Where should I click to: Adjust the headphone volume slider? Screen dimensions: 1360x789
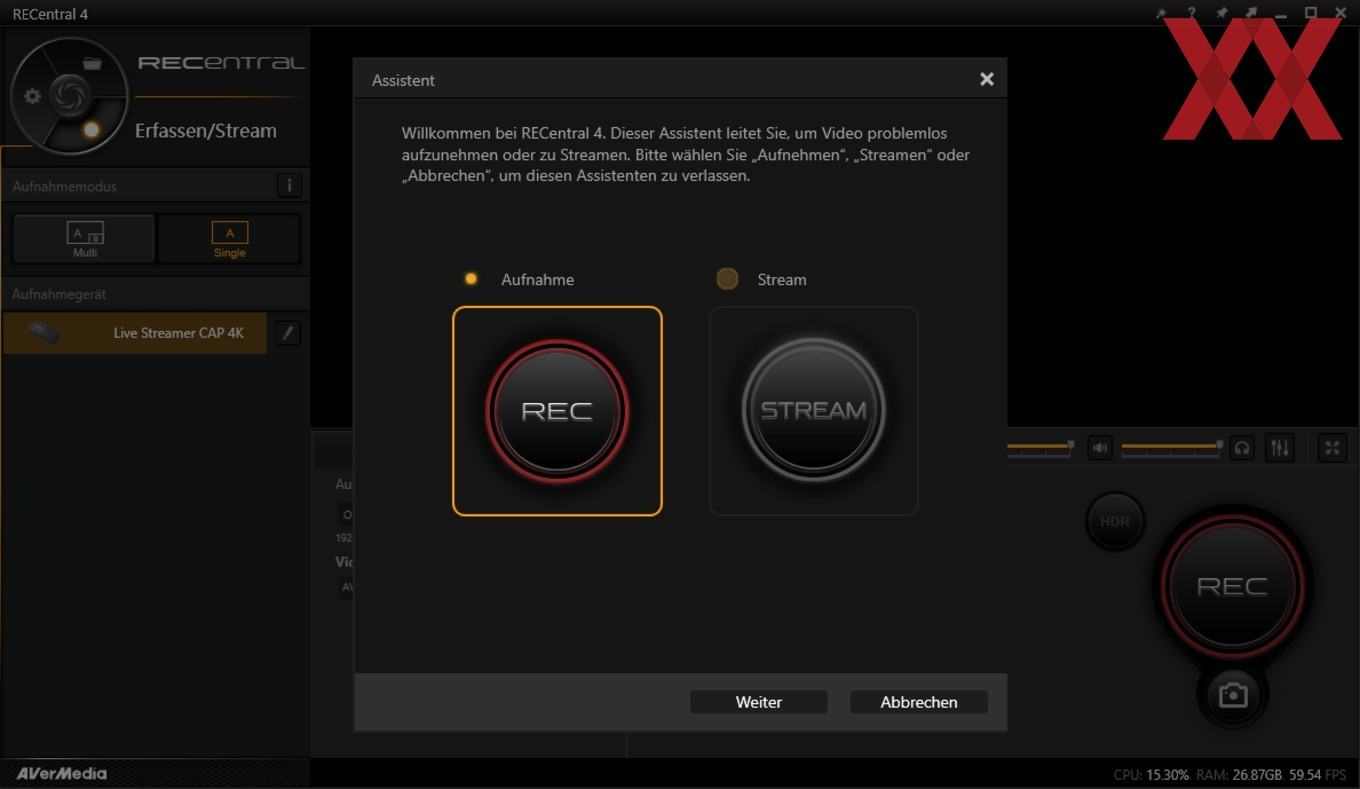tap(1172, 447)
